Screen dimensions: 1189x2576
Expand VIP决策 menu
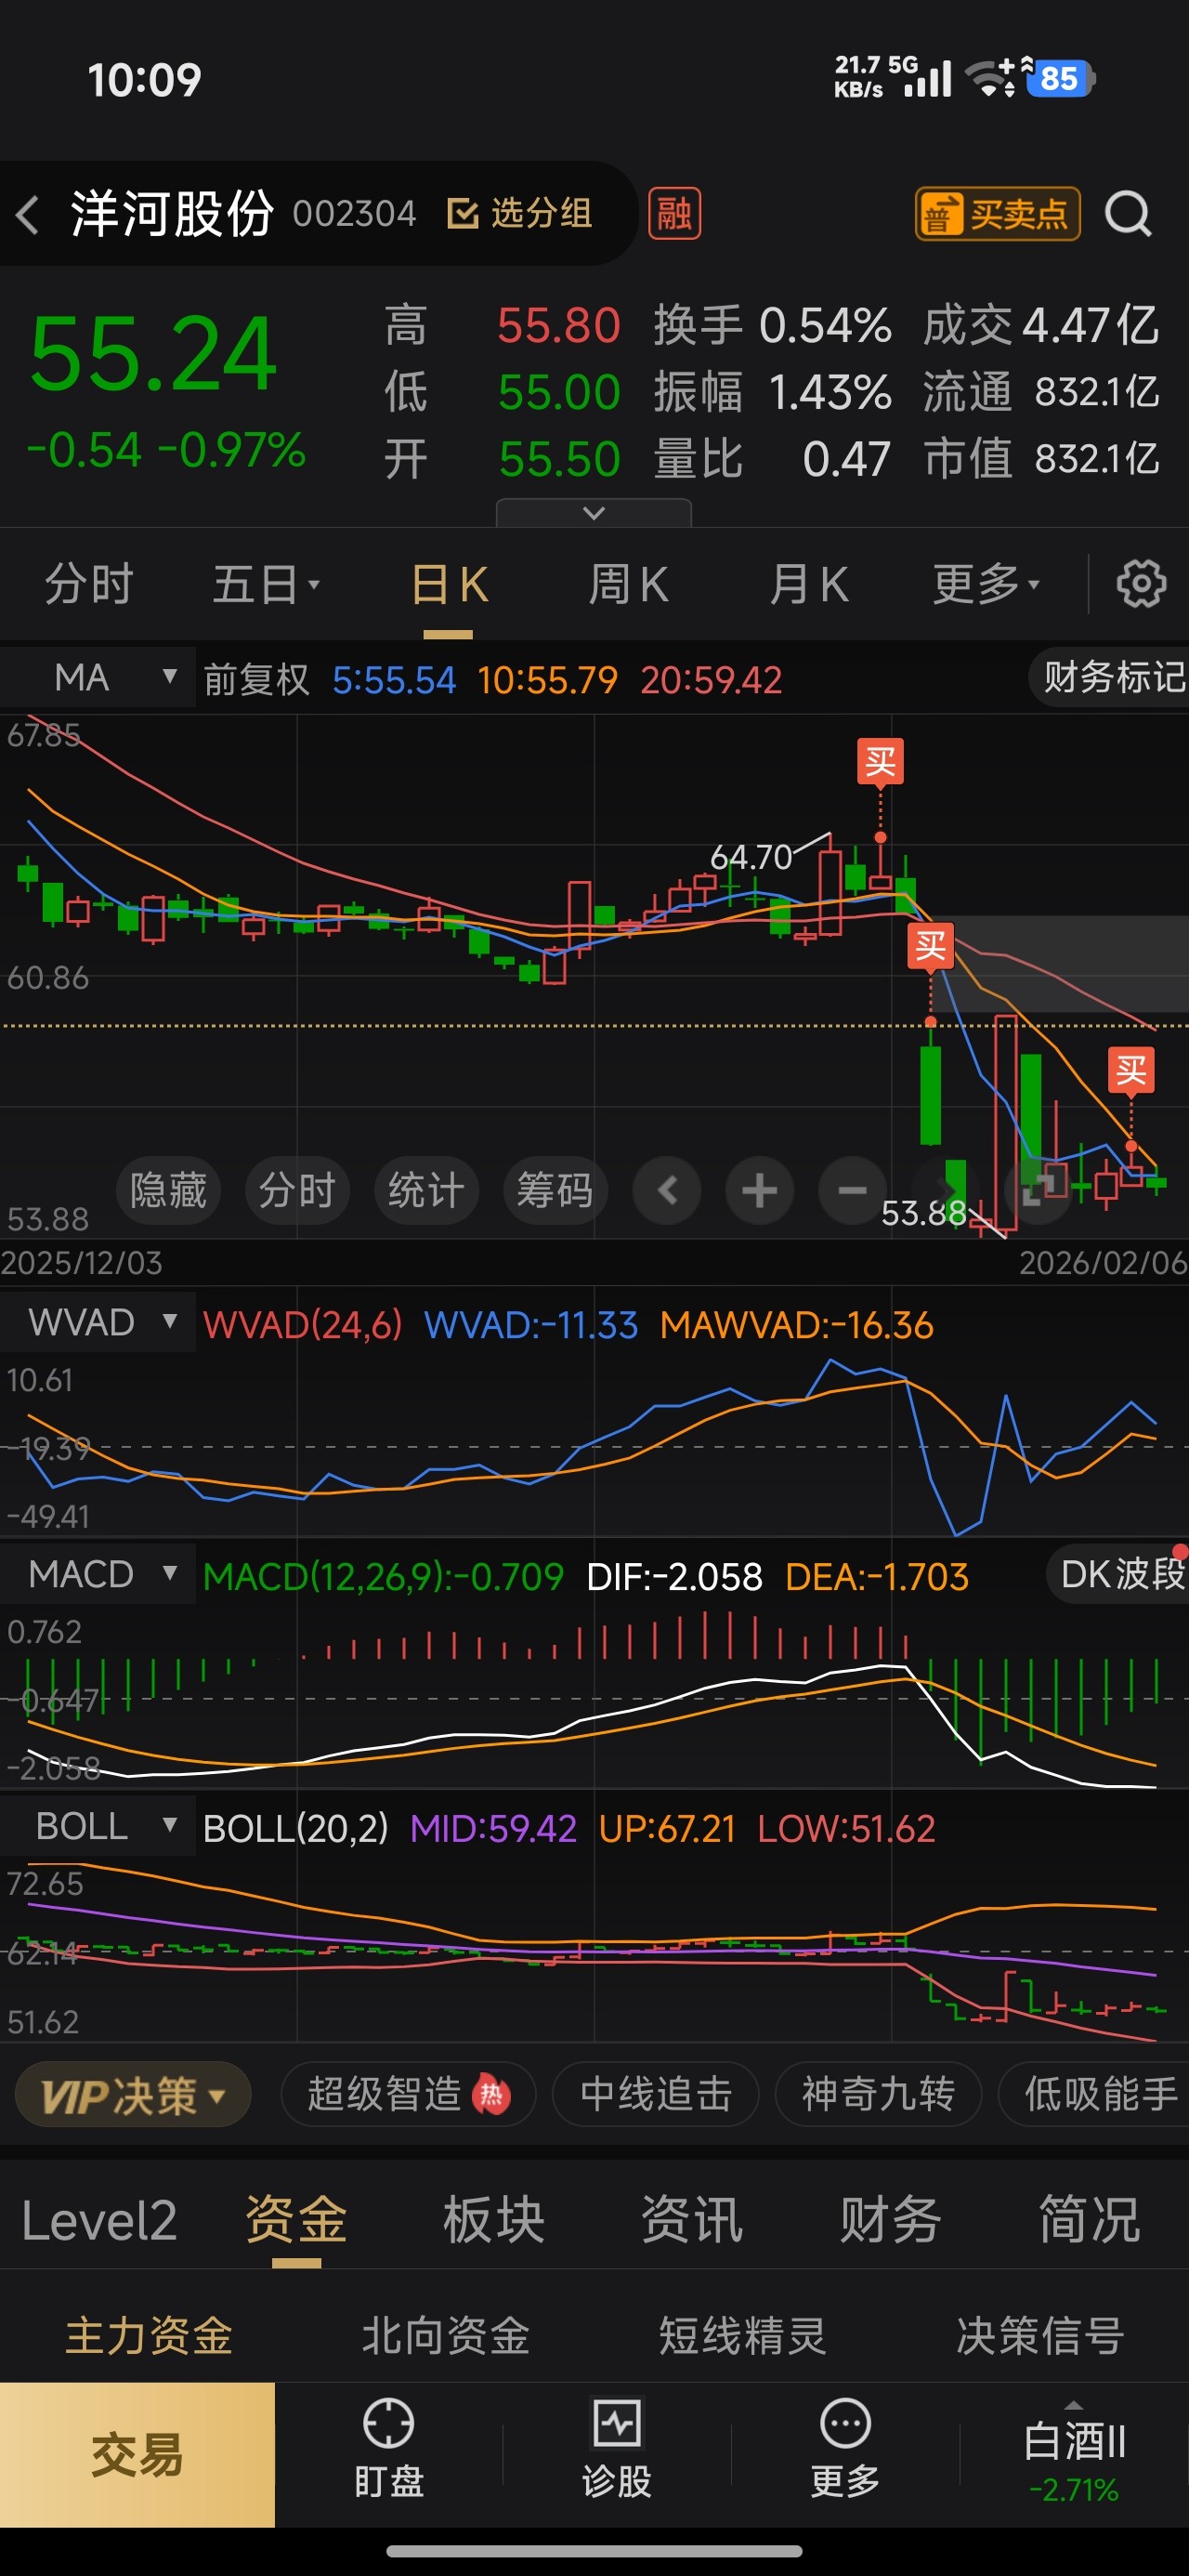133,2094
